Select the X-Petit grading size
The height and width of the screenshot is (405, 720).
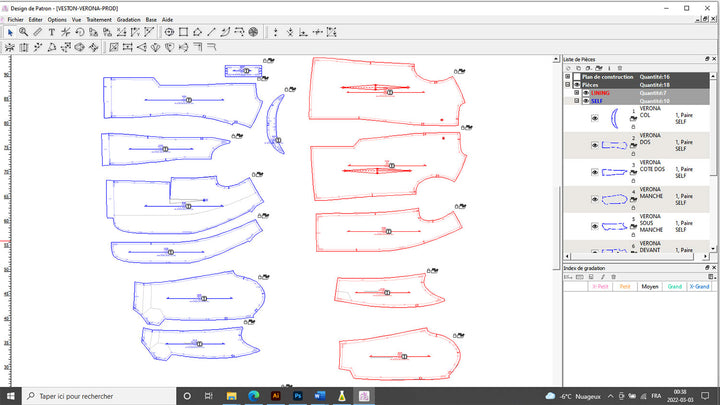click(600, 287)
